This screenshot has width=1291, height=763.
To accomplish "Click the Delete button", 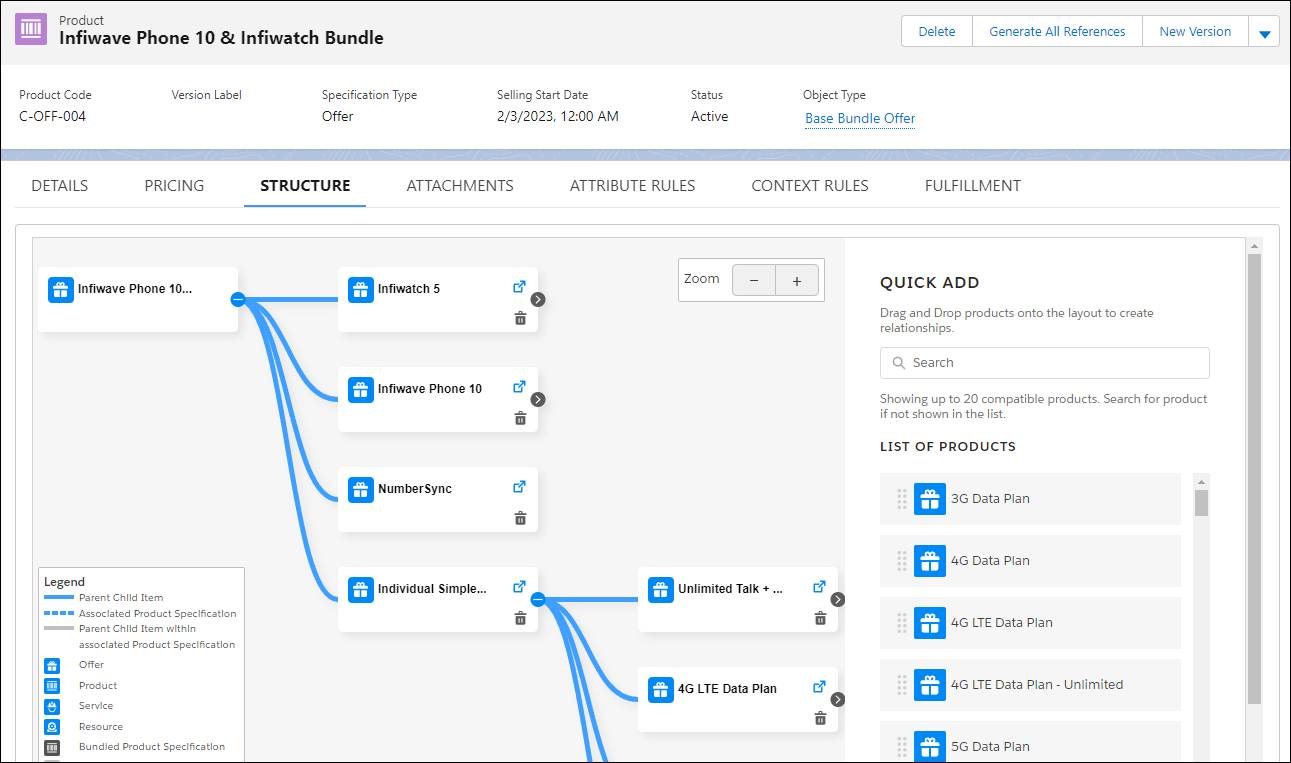I will click(937, 32).
